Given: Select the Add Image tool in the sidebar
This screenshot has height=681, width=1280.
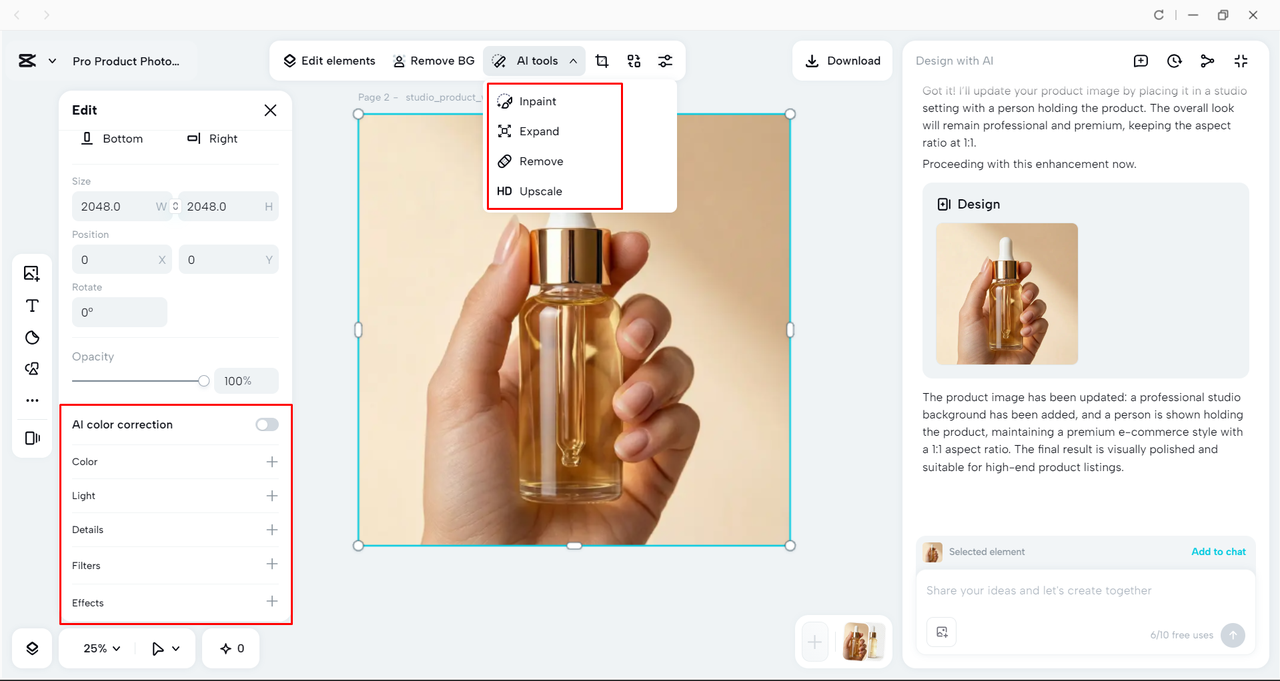Looking at the screenshot, I should [31, 272].
